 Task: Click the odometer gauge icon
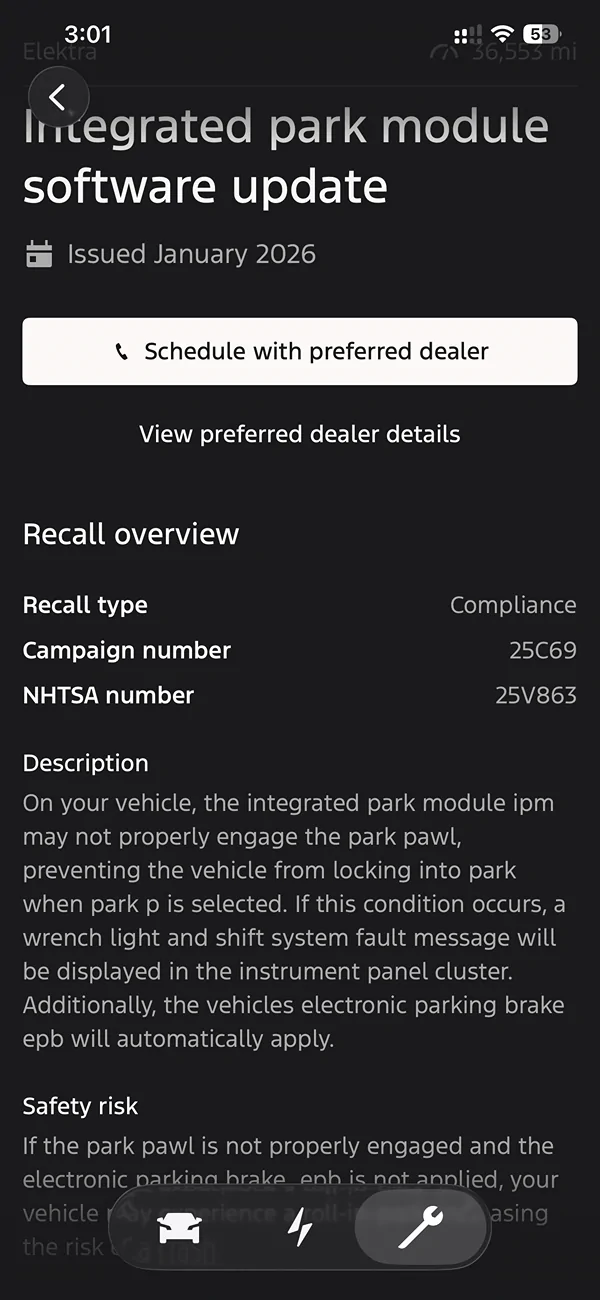pos(446,52)
